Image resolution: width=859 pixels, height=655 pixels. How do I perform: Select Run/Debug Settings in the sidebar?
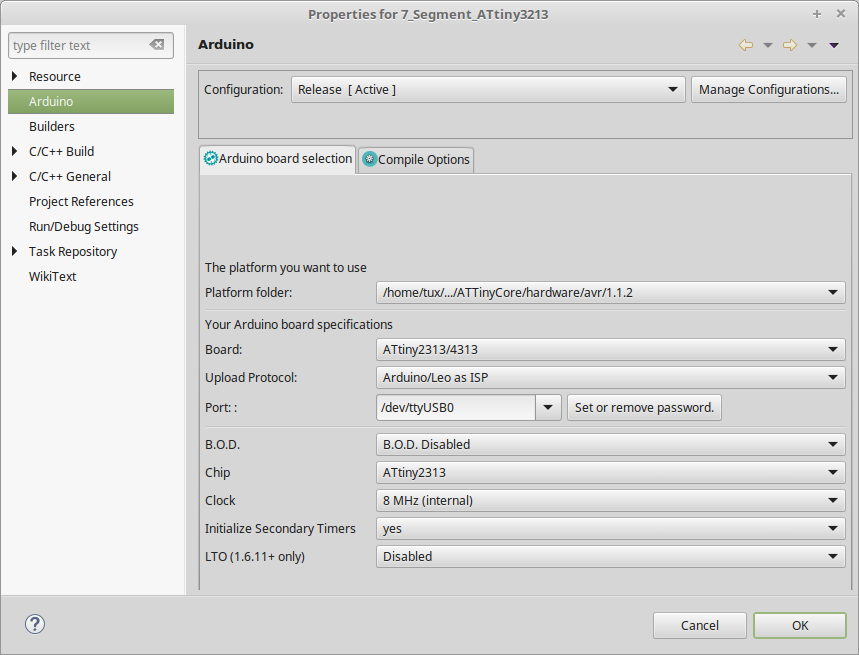84,227
